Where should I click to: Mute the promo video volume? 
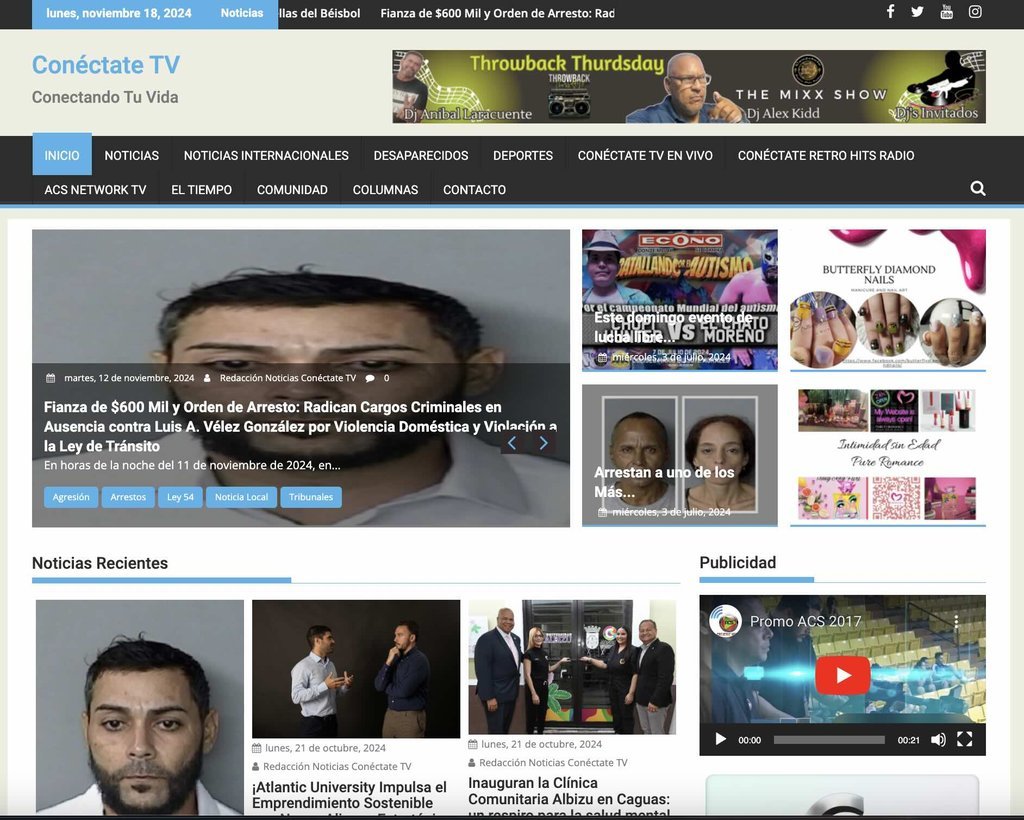[938, 740]
